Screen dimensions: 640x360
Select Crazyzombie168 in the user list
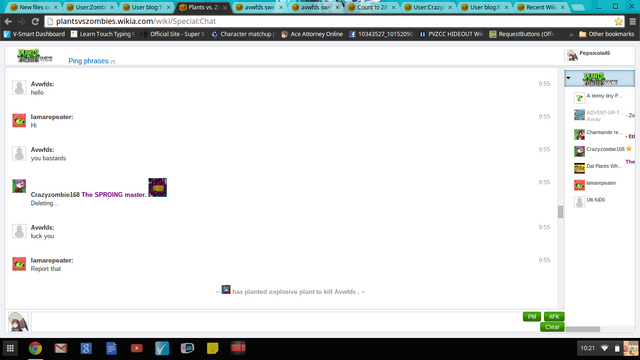(x=599, y=151)
